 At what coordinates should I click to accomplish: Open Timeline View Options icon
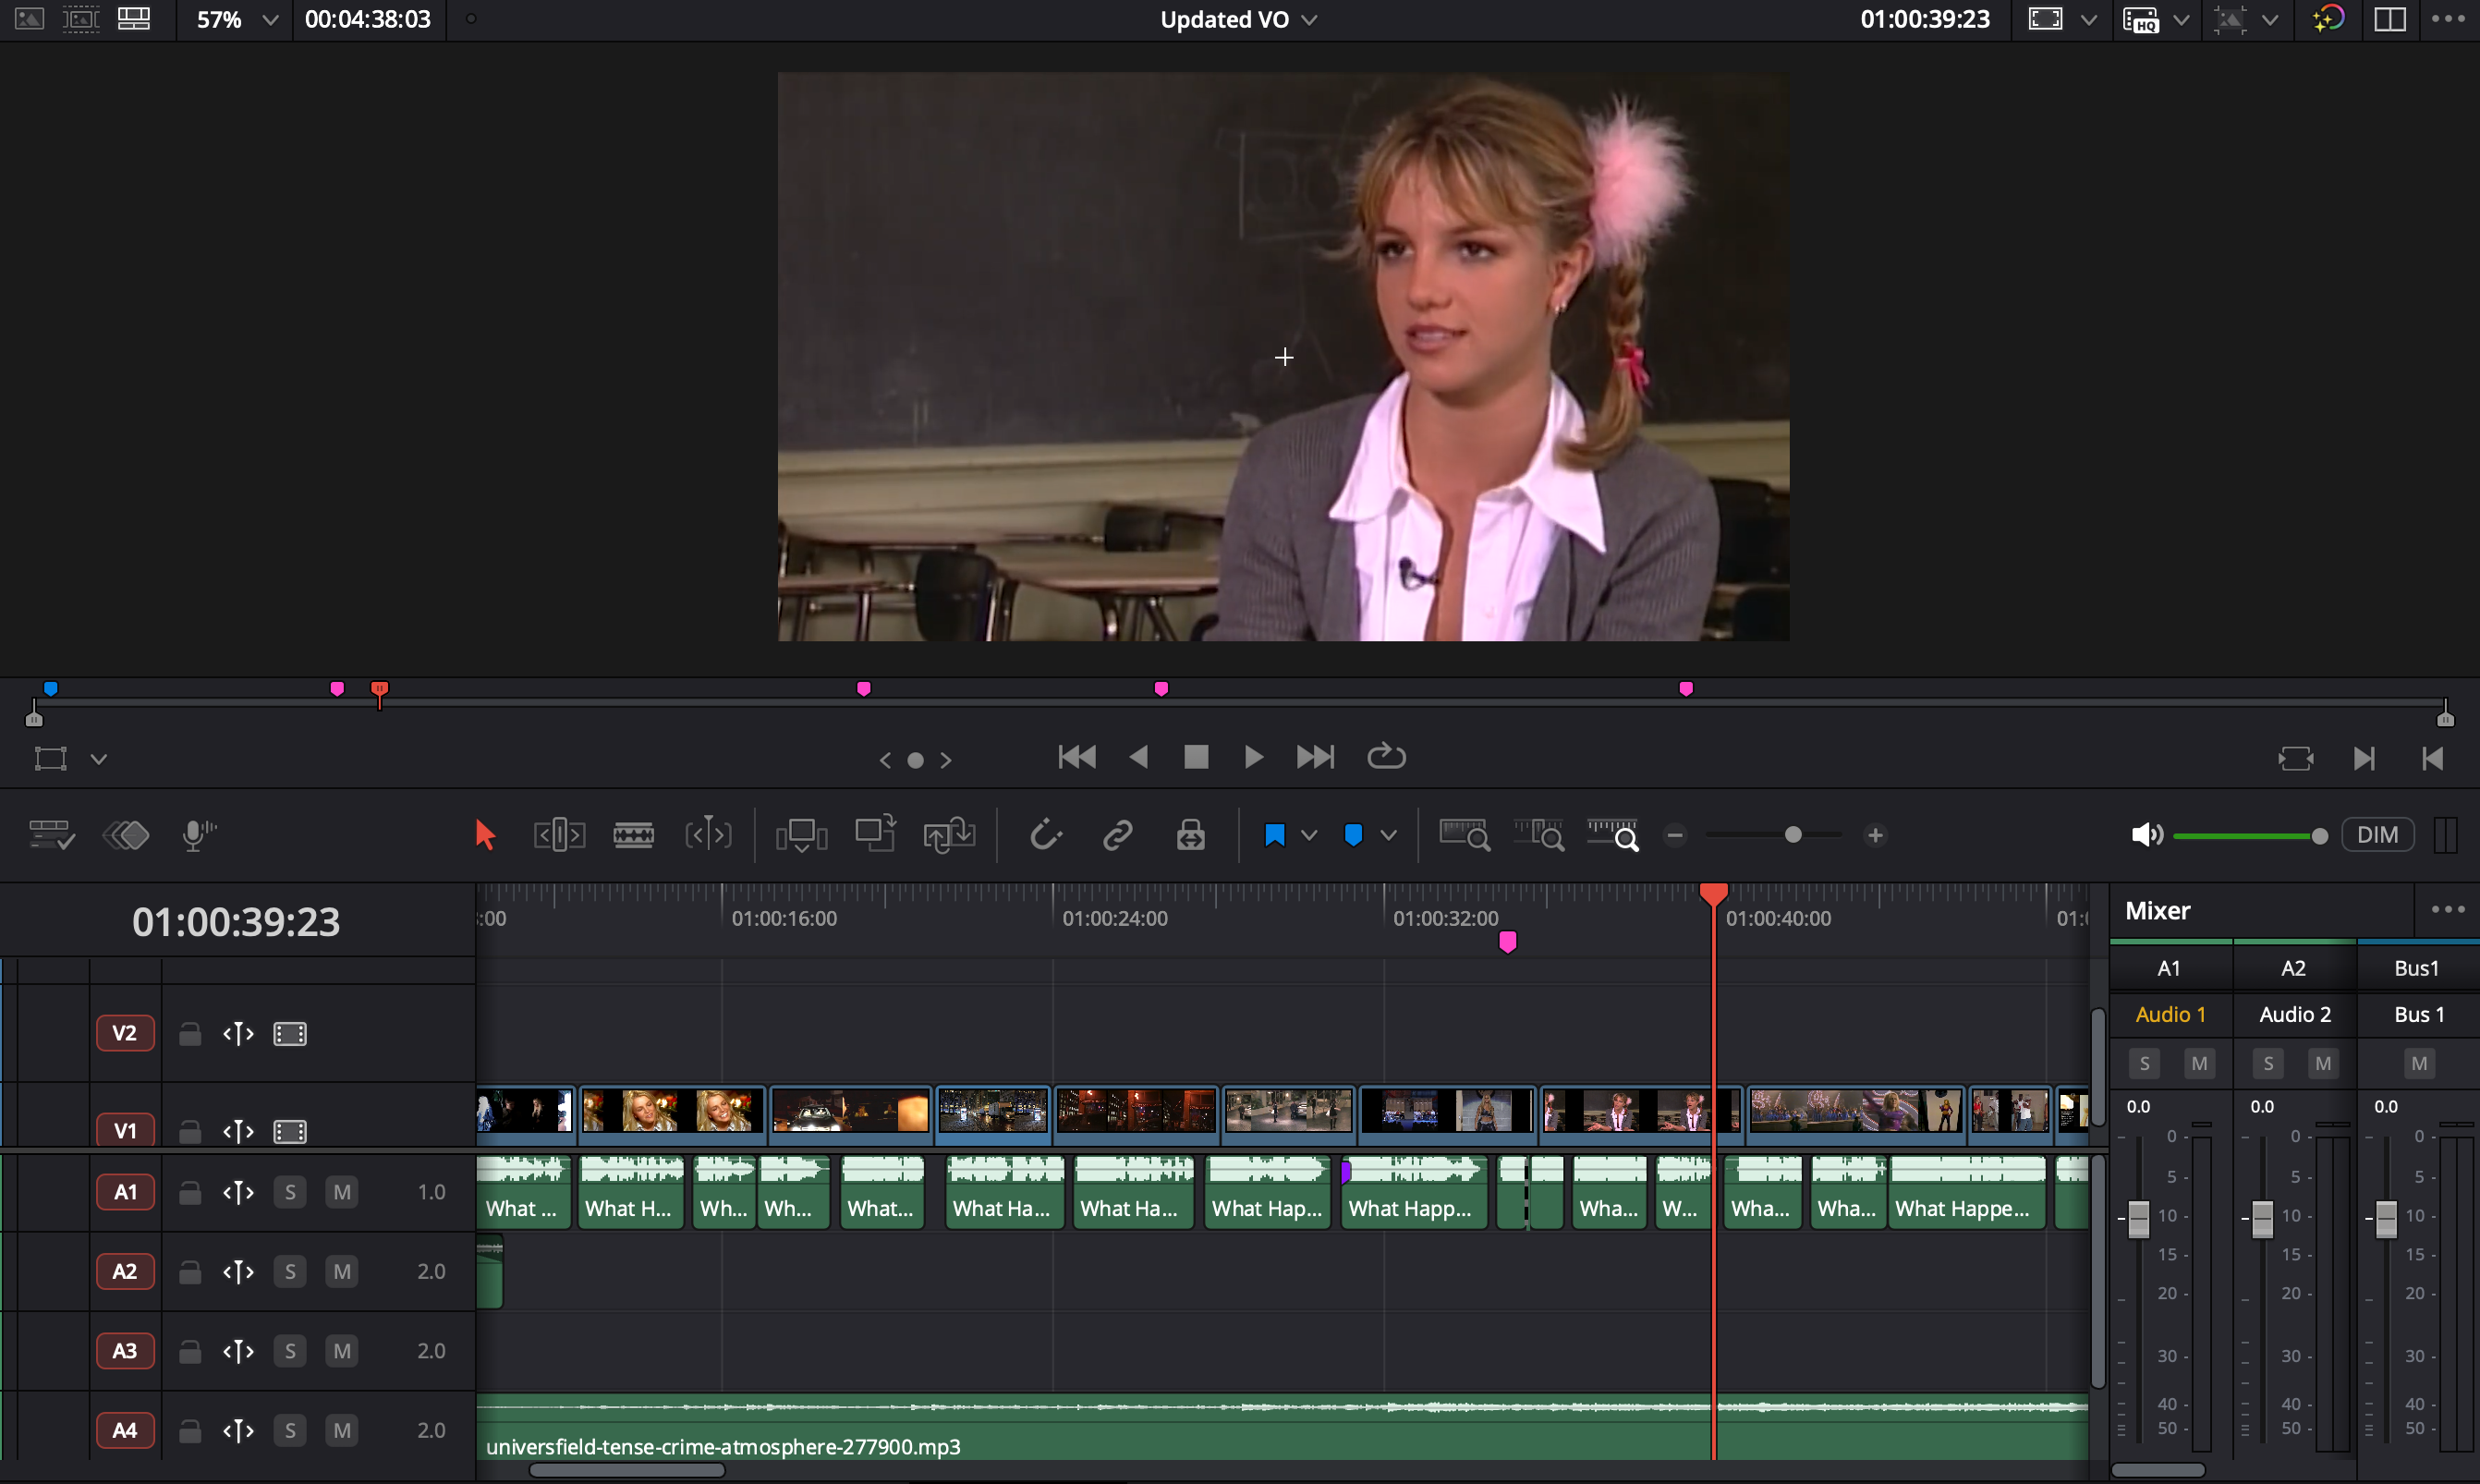(x=51, y=835)
